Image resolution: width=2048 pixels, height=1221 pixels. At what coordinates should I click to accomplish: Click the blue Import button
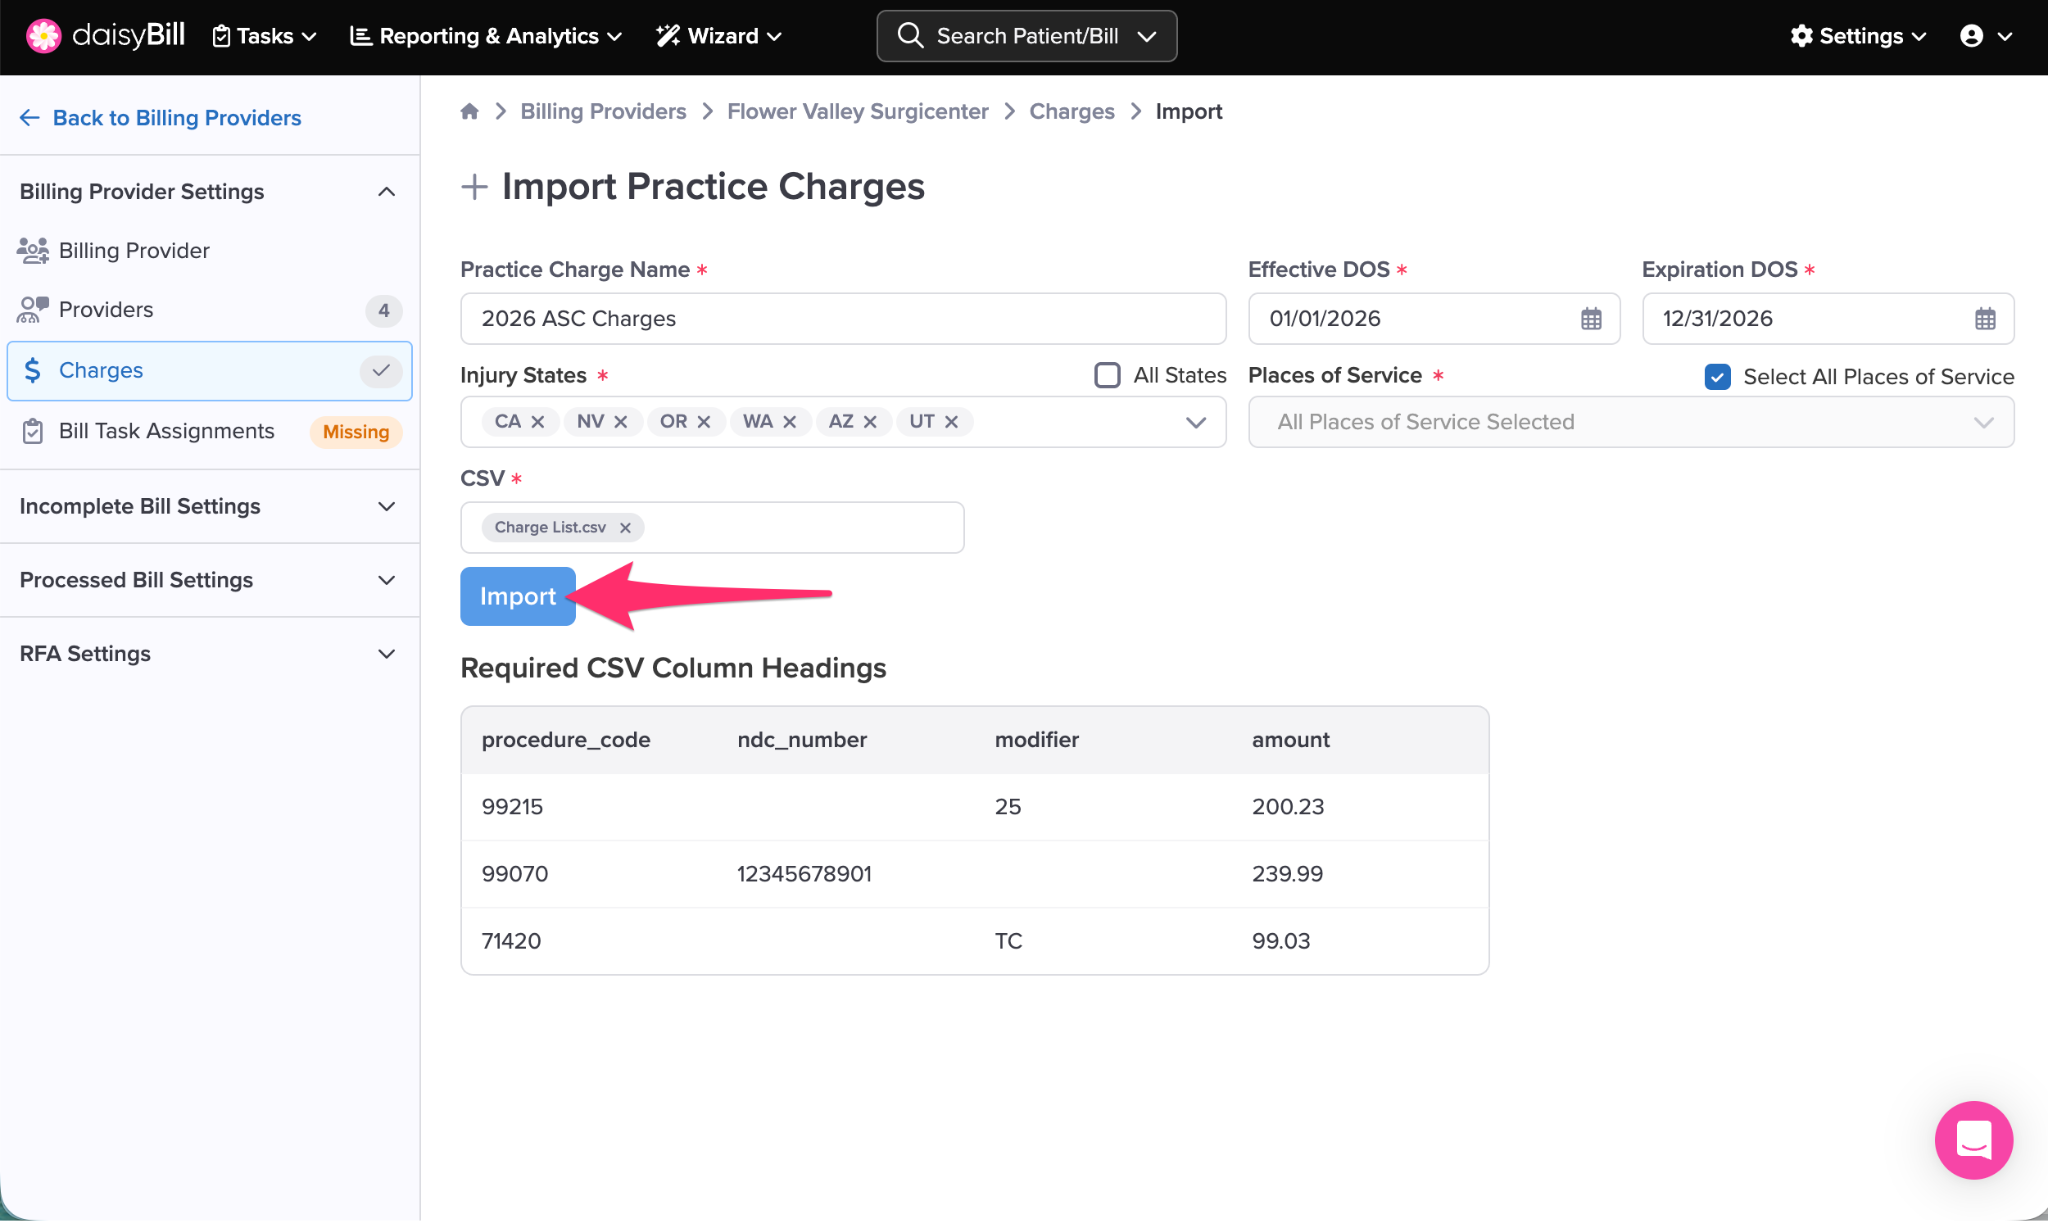pos(517,596)
